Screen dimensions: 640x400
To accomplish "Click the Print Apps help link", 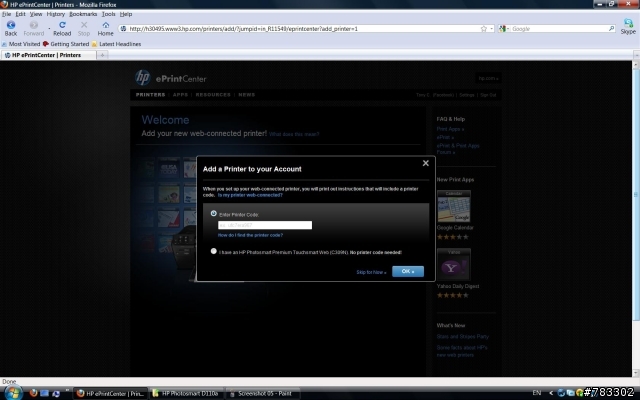I will (x=450, y=129).
